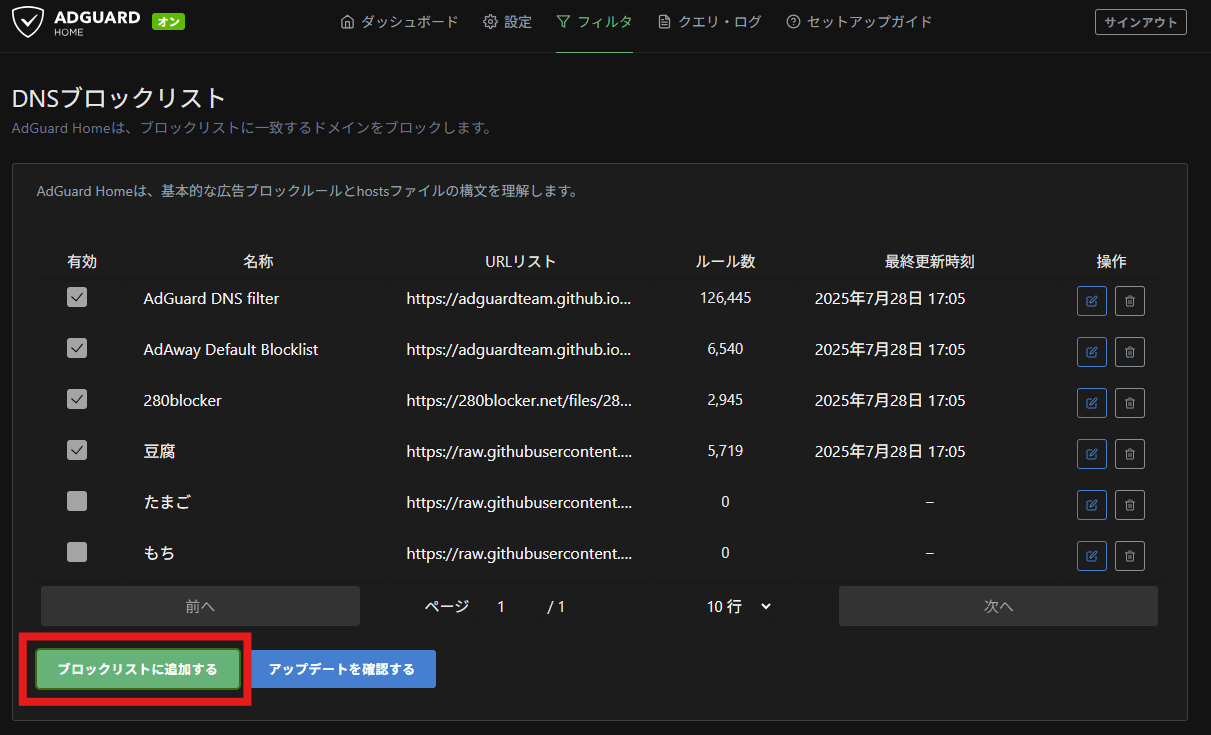Select the フィルタ menu
This screenshot has height=735, width=1211.
pyautogui.click(x=594, y=22)
